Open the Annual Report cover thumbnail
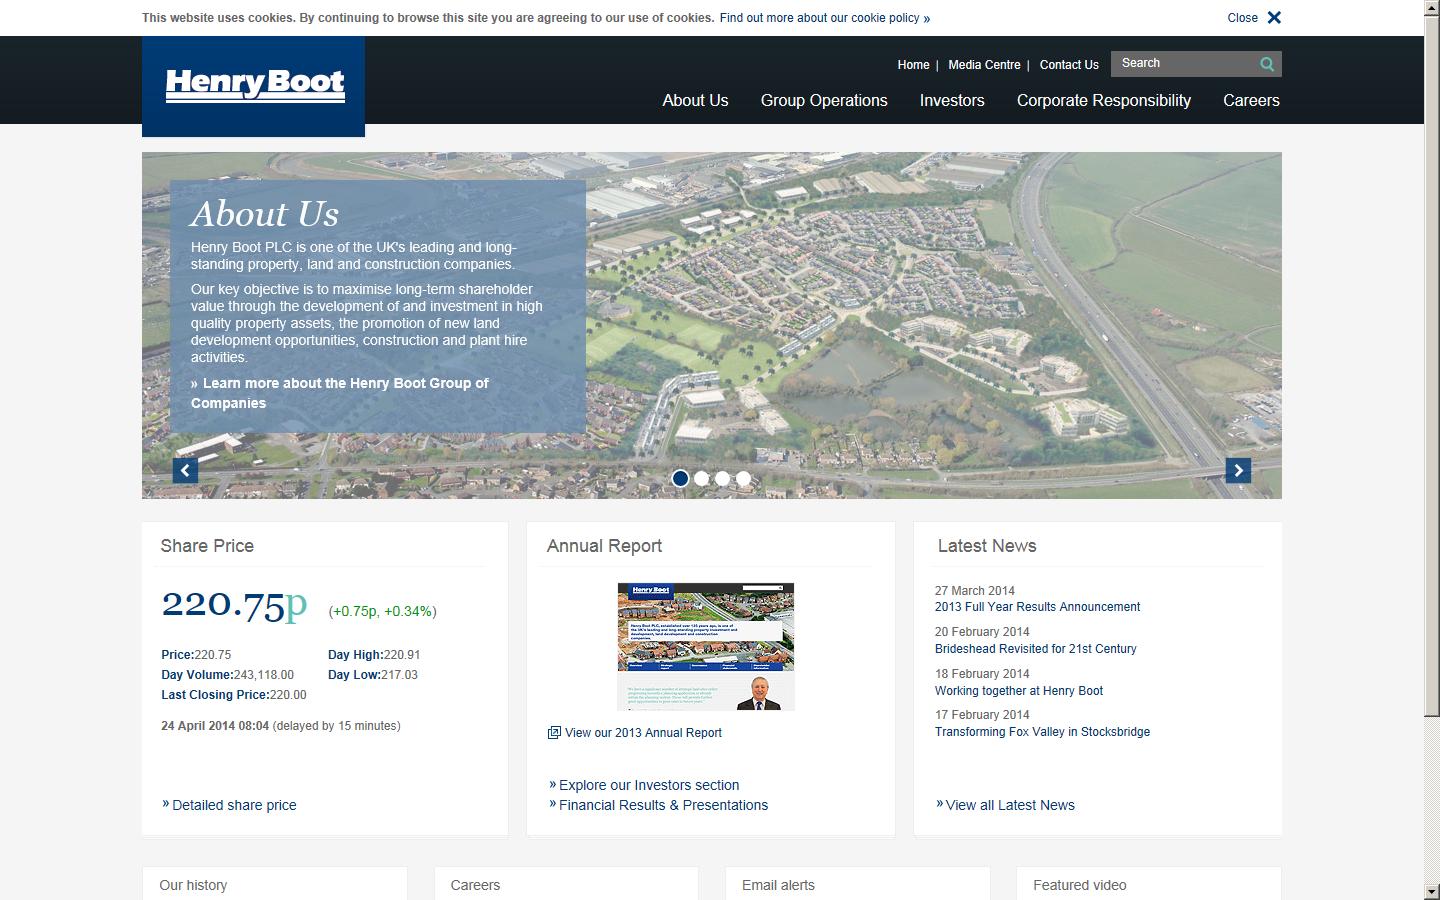The image size is (1440, 900). pos(706,646)
